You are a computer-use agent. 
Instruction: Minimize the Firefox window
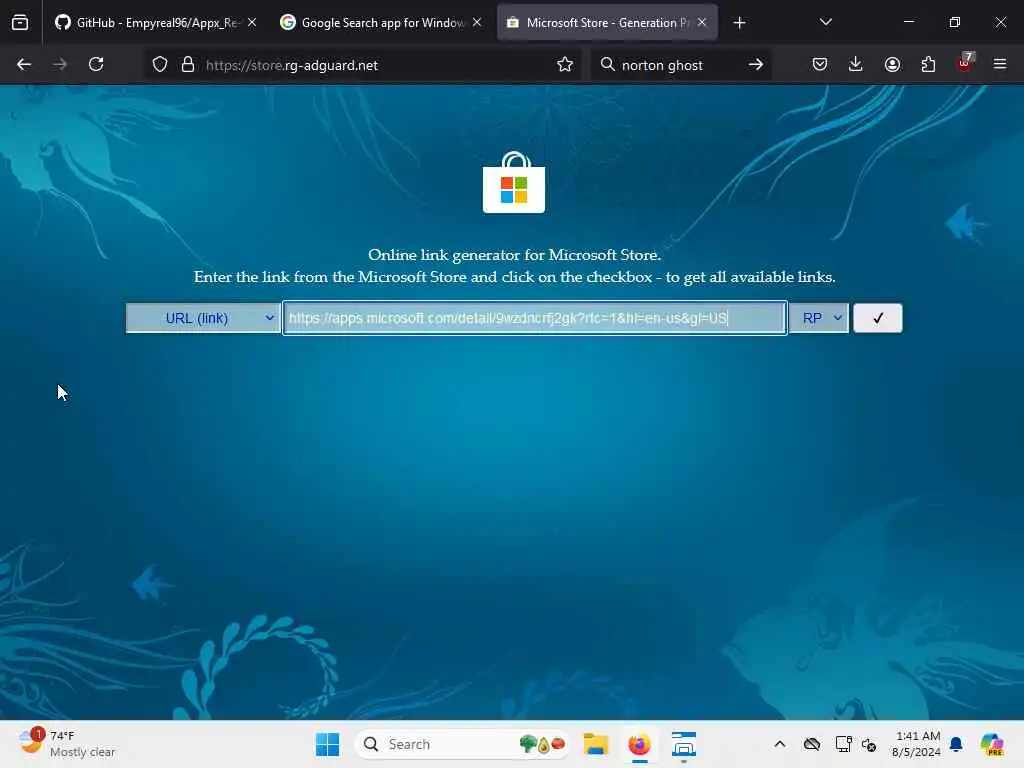(908, 23)
